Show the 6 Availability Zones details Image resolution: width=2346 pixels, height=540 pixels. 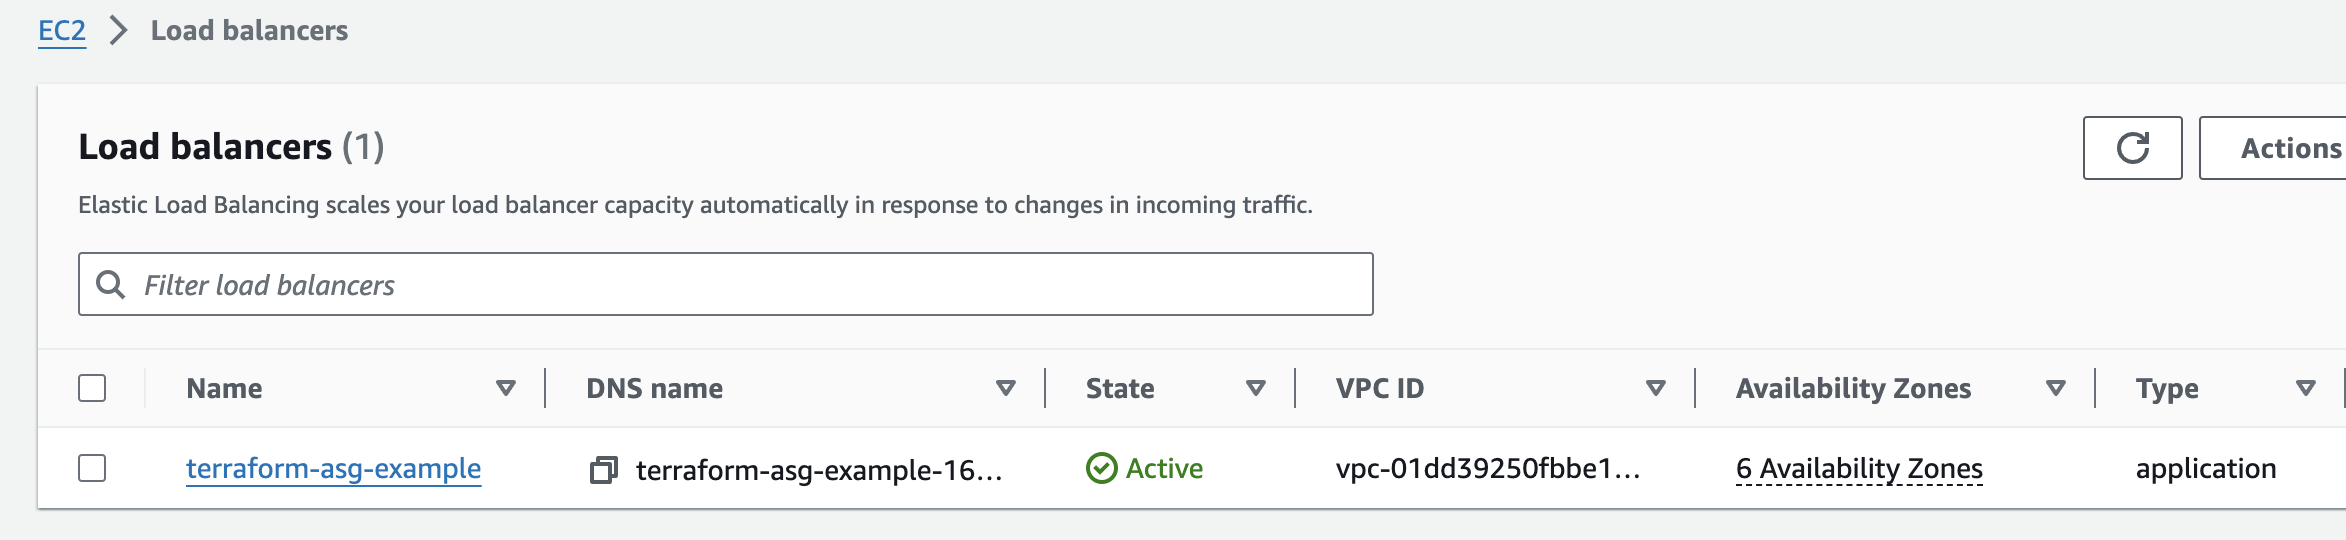click(x=1859, y=468)
